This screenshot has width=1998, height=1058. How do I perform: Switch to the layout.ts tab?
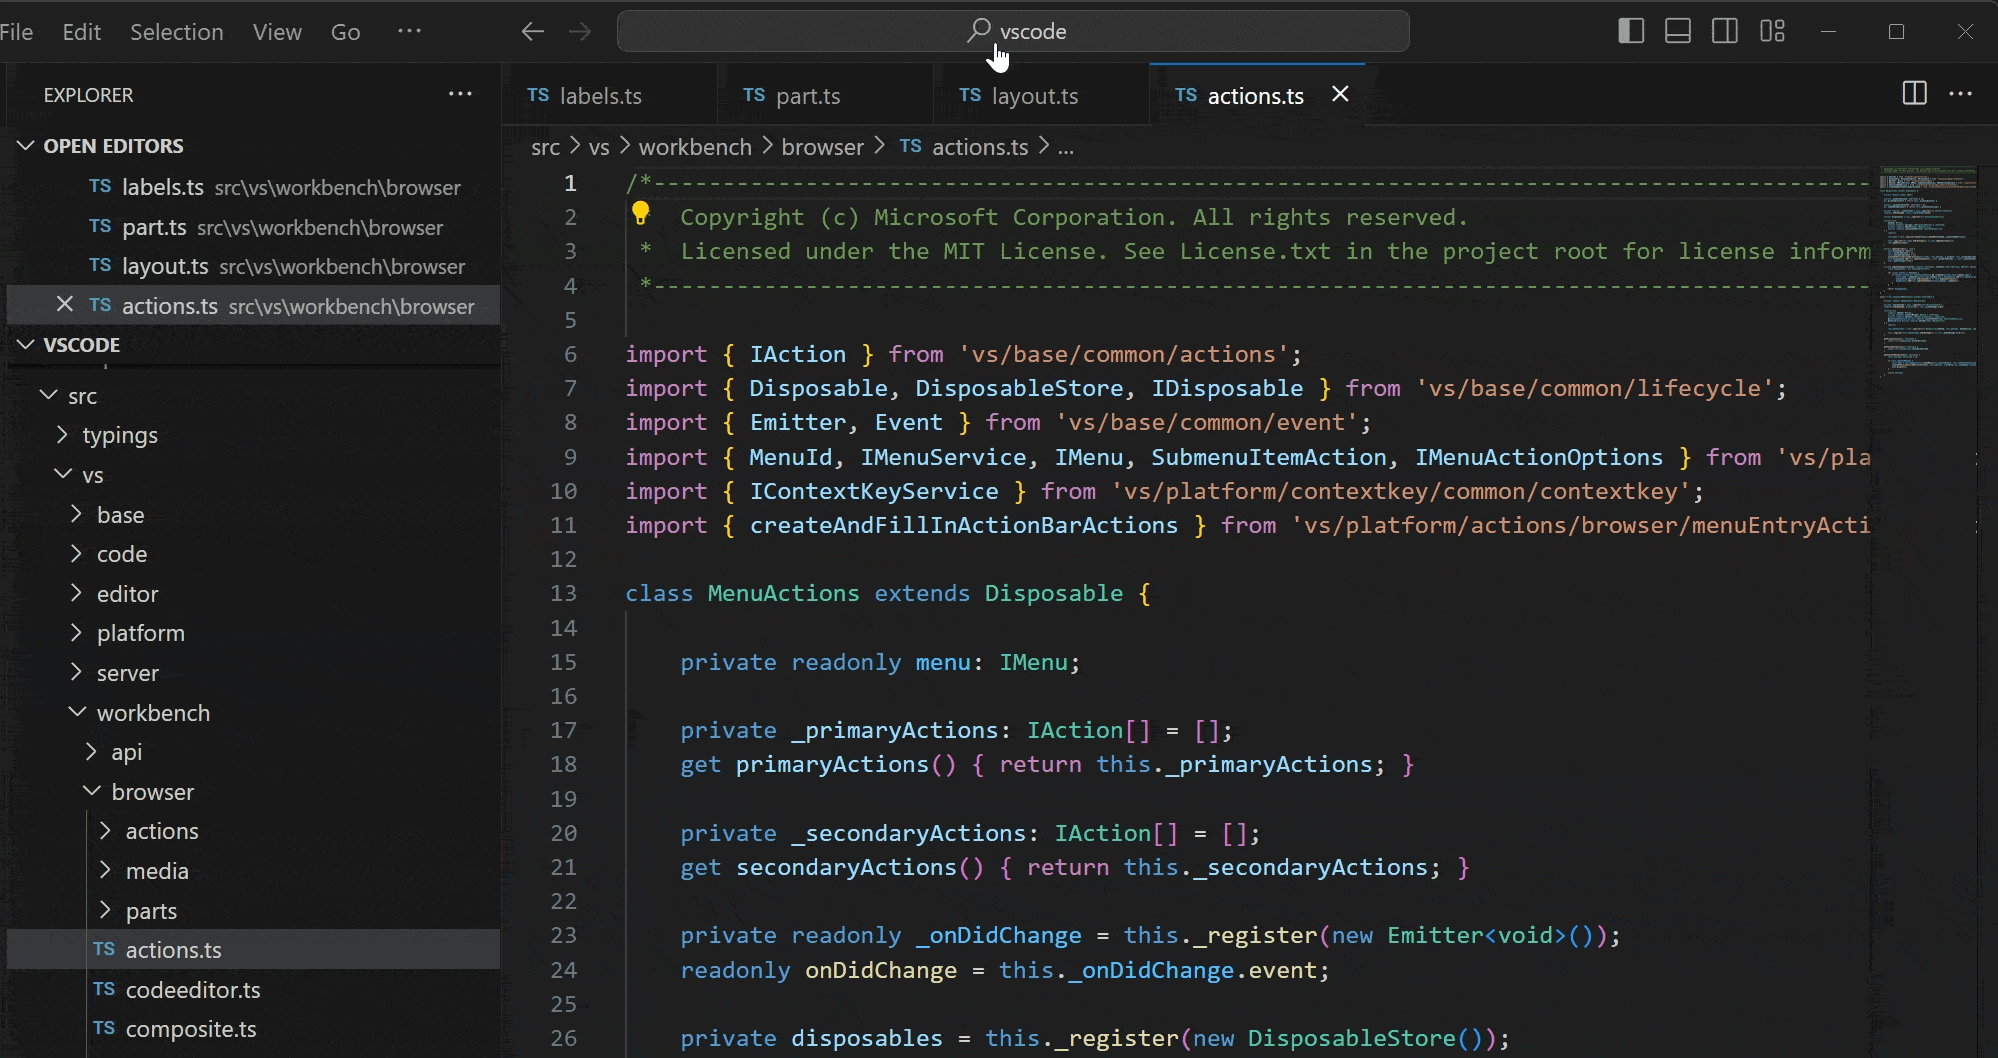pyautogui.click(x=1033, y=96)
